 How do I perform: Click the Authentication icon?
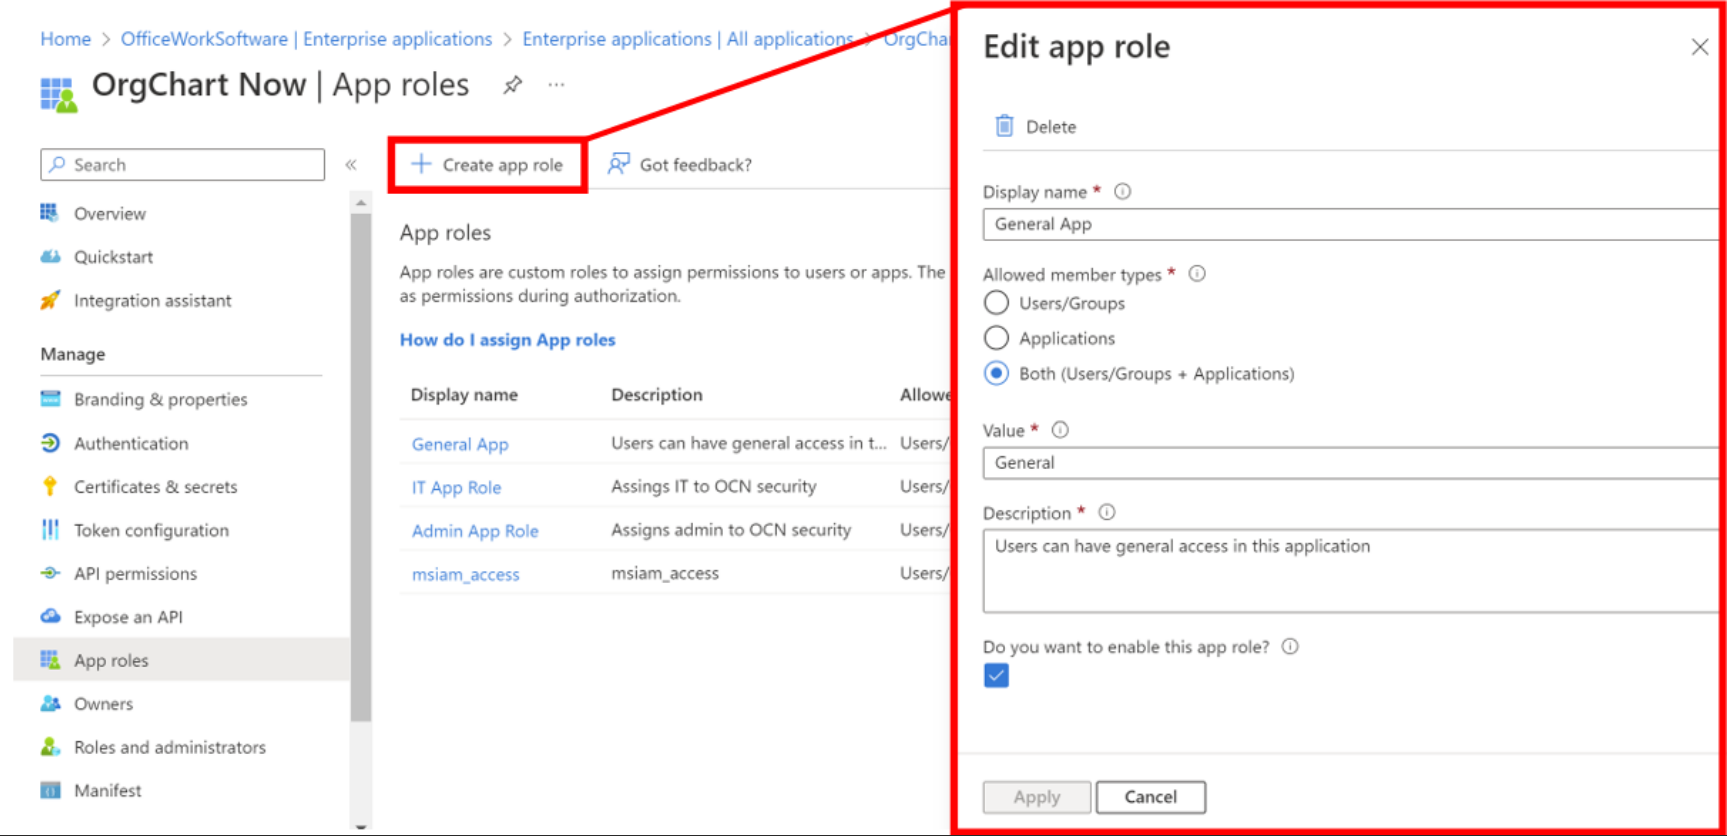50,443
